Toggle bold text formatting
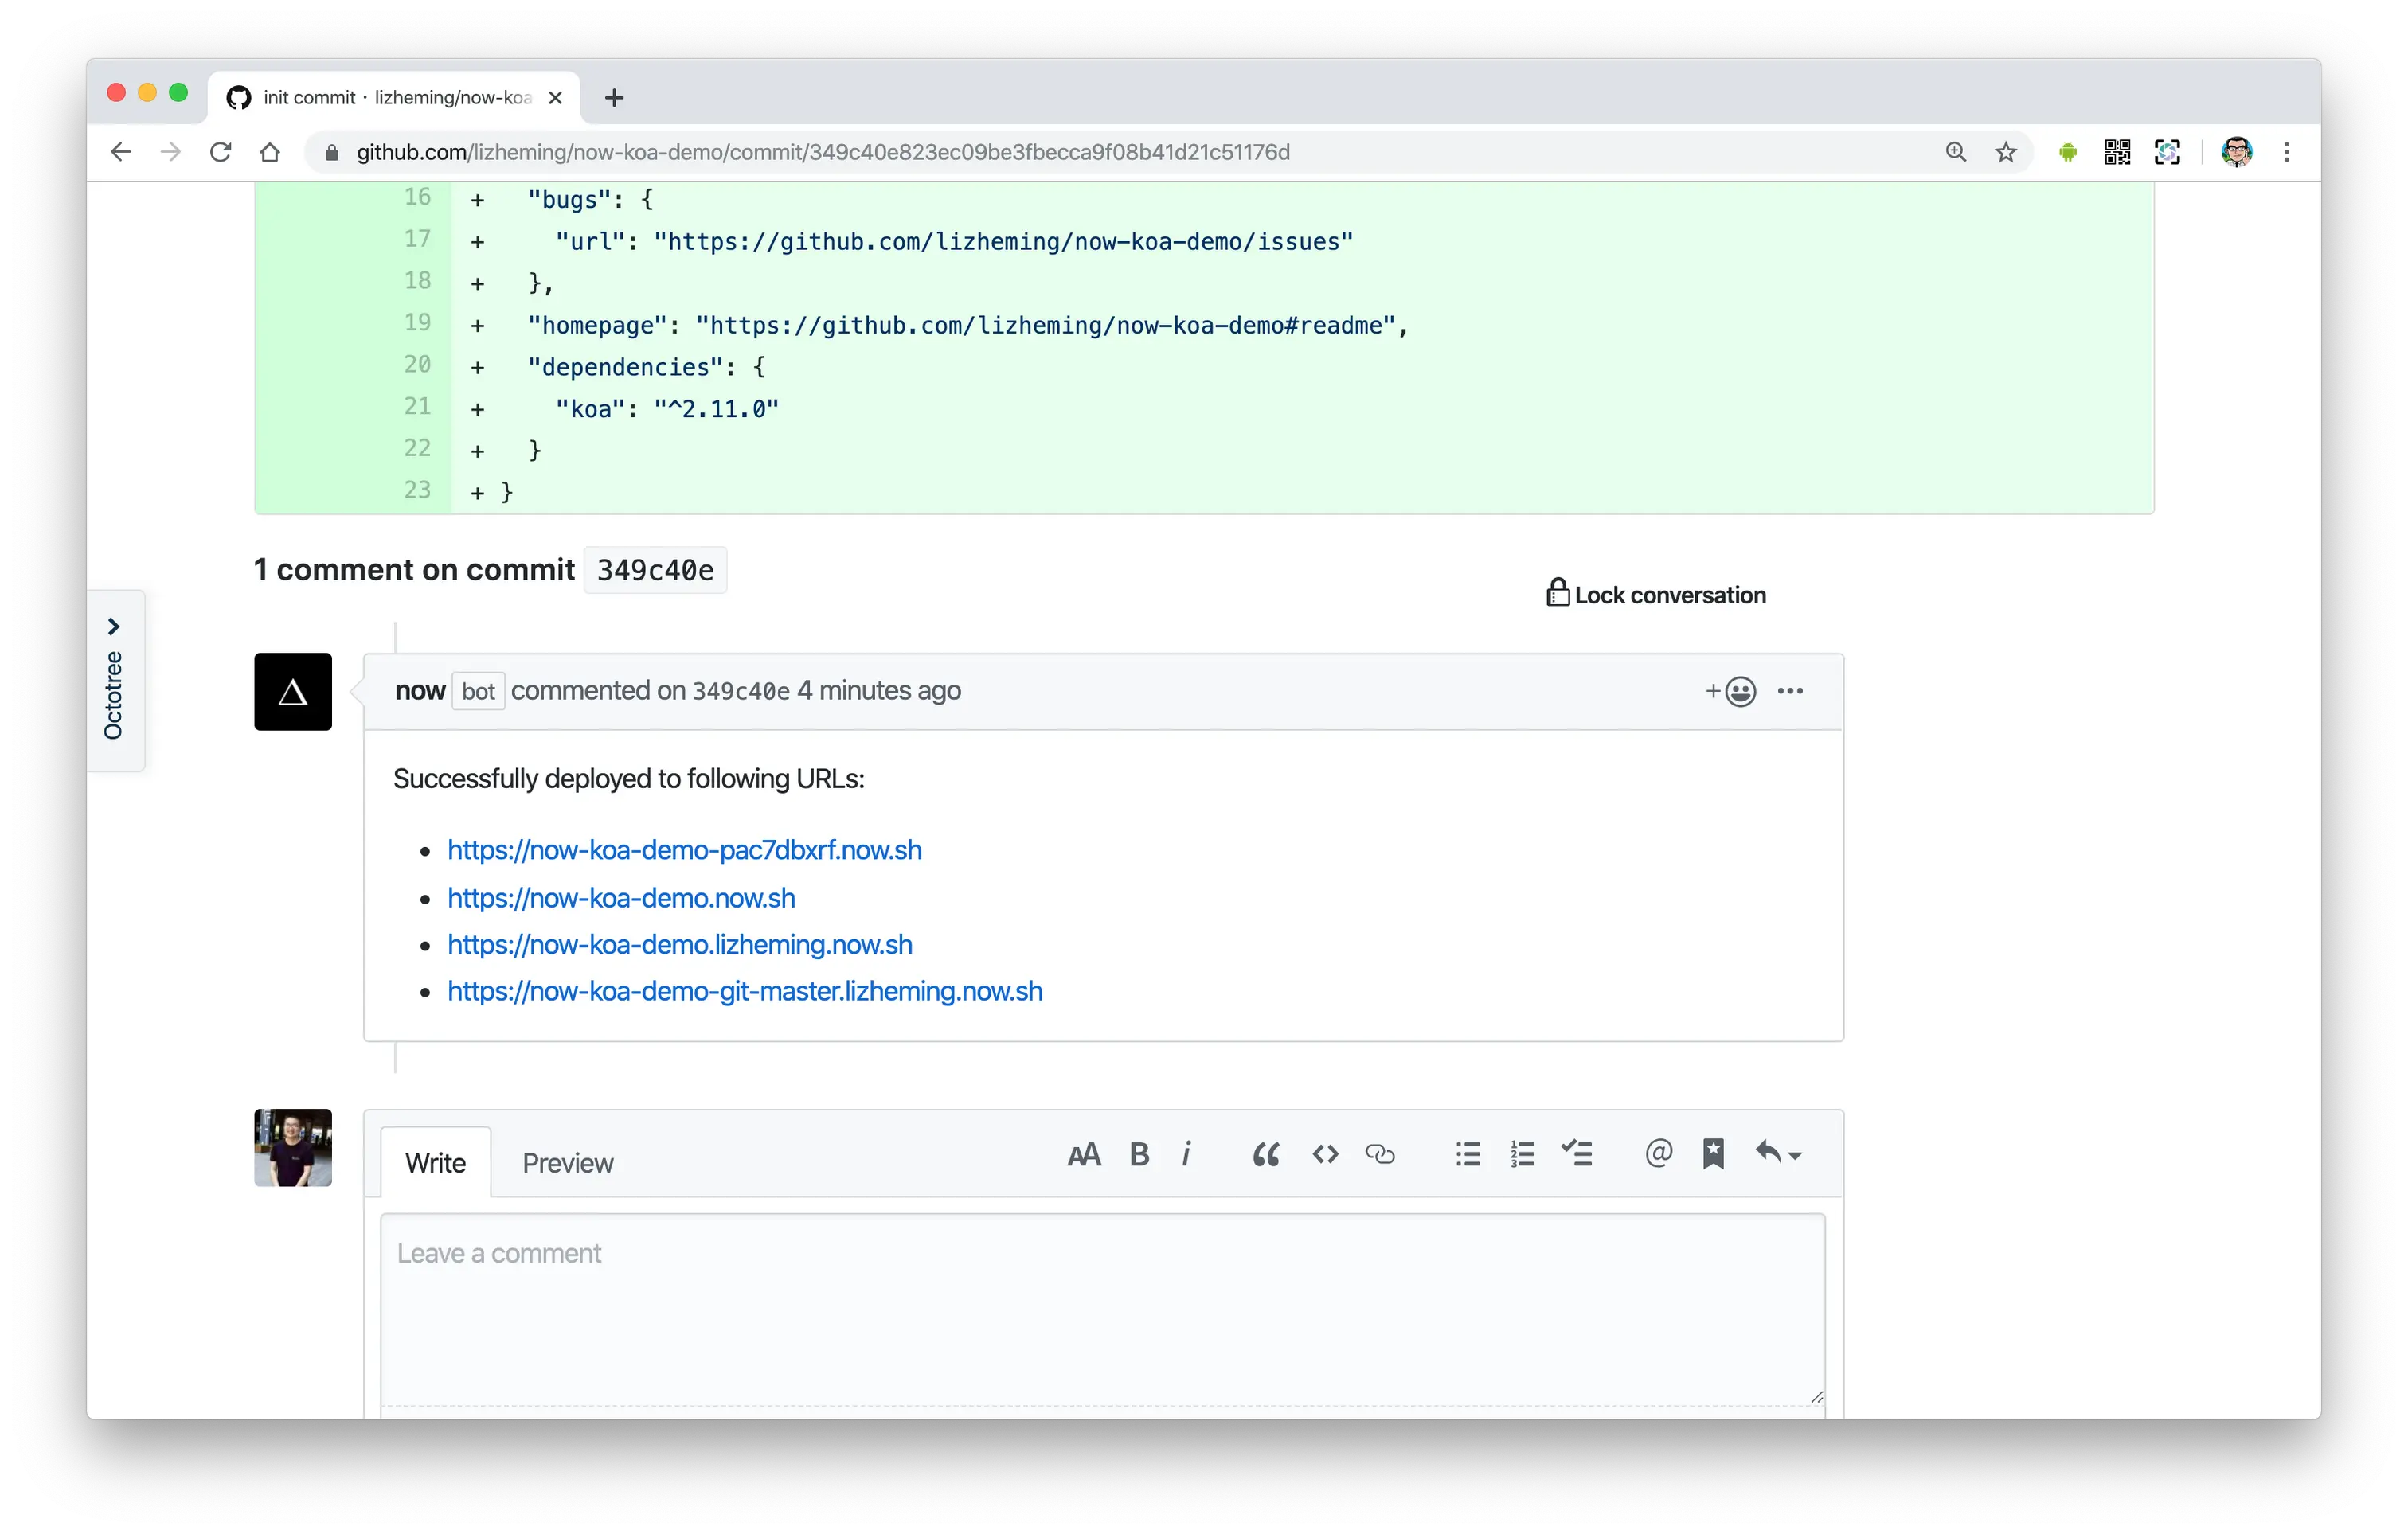This screenshot has height=1534, width=2408. coord(1139,1154)
